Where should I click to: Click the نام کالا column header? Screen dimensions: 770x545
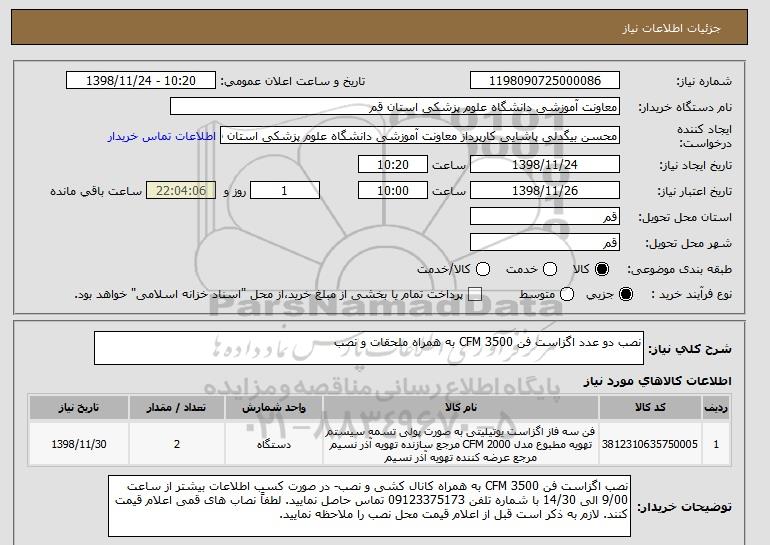(x=461, y=408)
